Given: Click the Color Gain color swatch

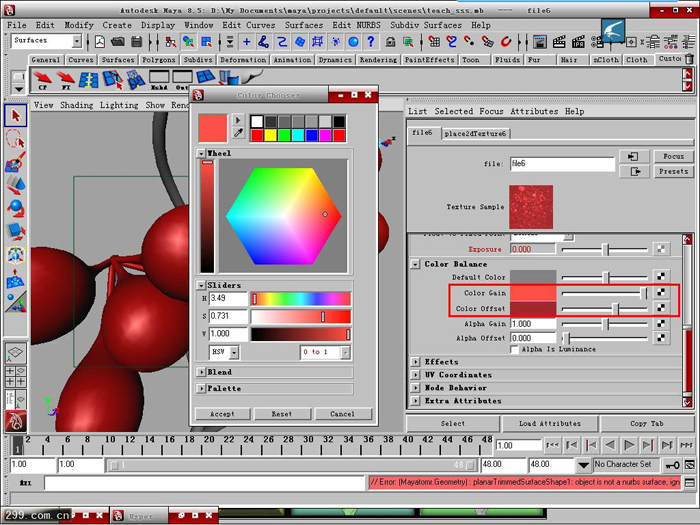Looking at the screenshot, I should tap(533, 293).
